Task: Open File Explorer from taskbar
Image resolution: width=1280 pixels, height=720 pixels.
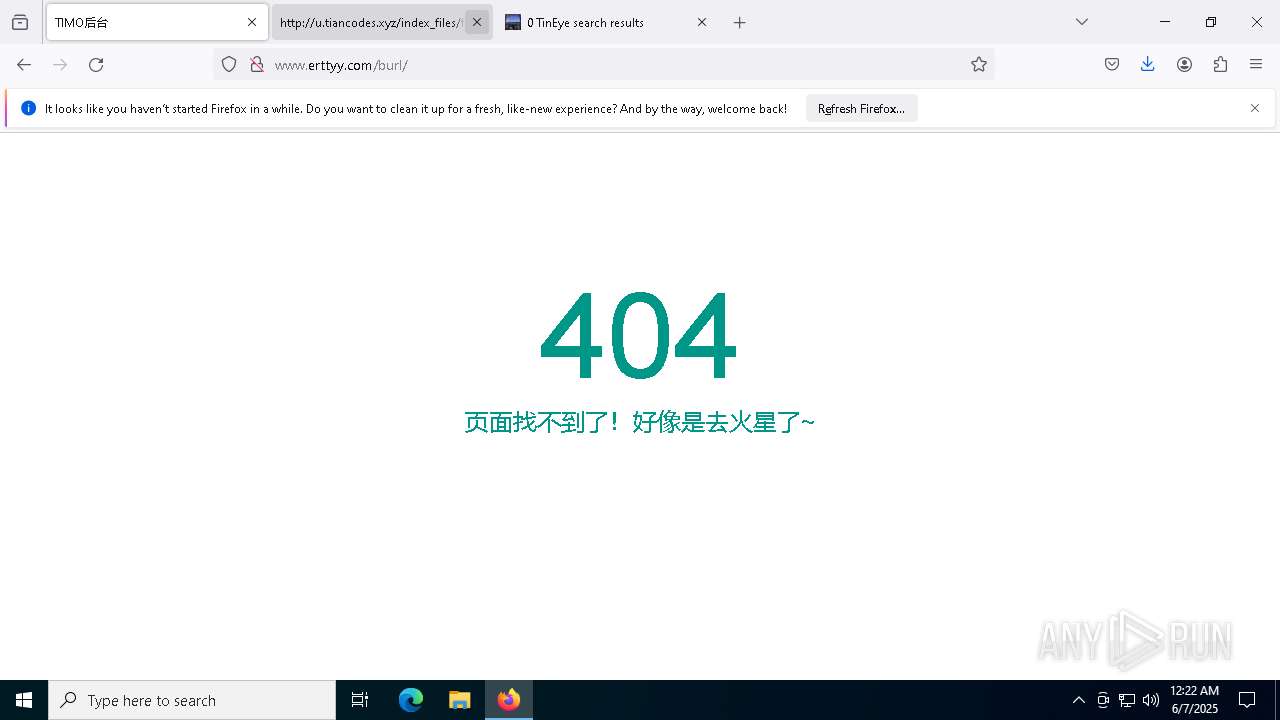Action: point(459,700)
